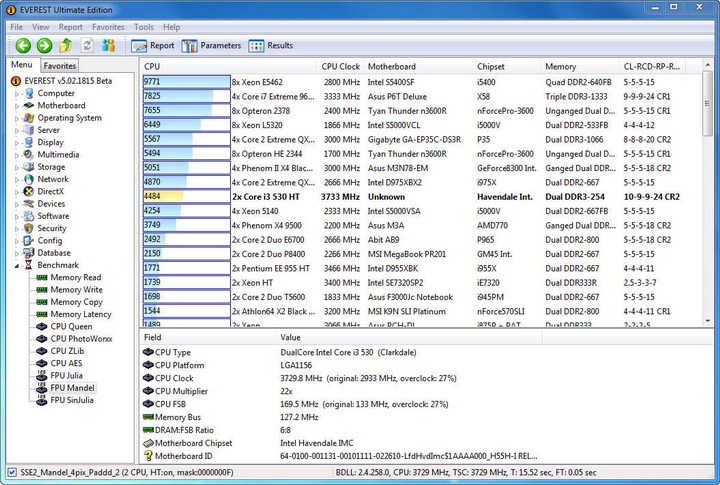Click the highlighted 4484 score bar
The height and width of the screenshot is (485, 720).
click(186, 197)
